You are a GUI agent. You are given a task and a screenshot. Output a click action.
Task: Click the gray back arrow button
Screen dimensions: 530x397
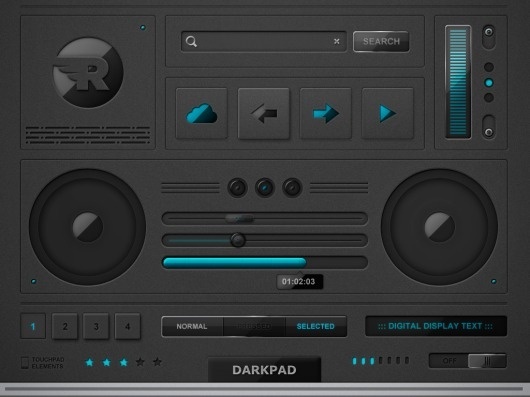point(264,113)
